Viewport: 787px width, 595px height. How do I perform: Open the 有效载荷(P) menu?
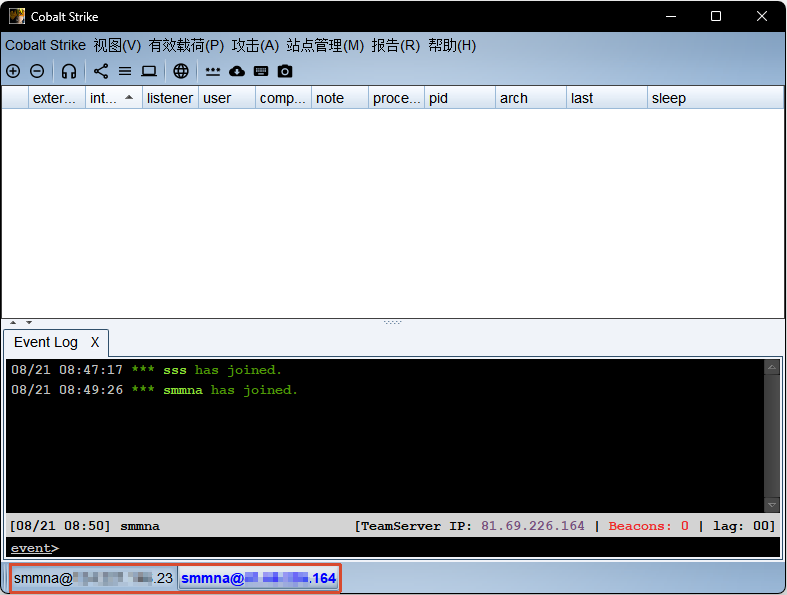click(186, 45)
